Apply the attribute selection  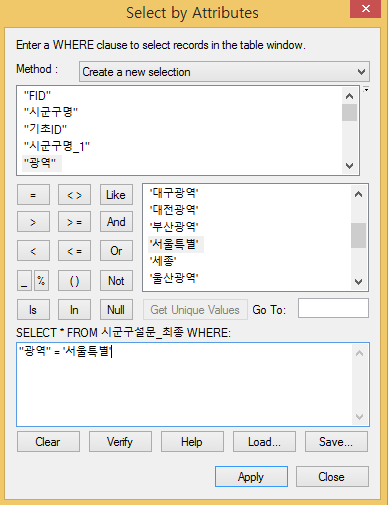[251, 477]
